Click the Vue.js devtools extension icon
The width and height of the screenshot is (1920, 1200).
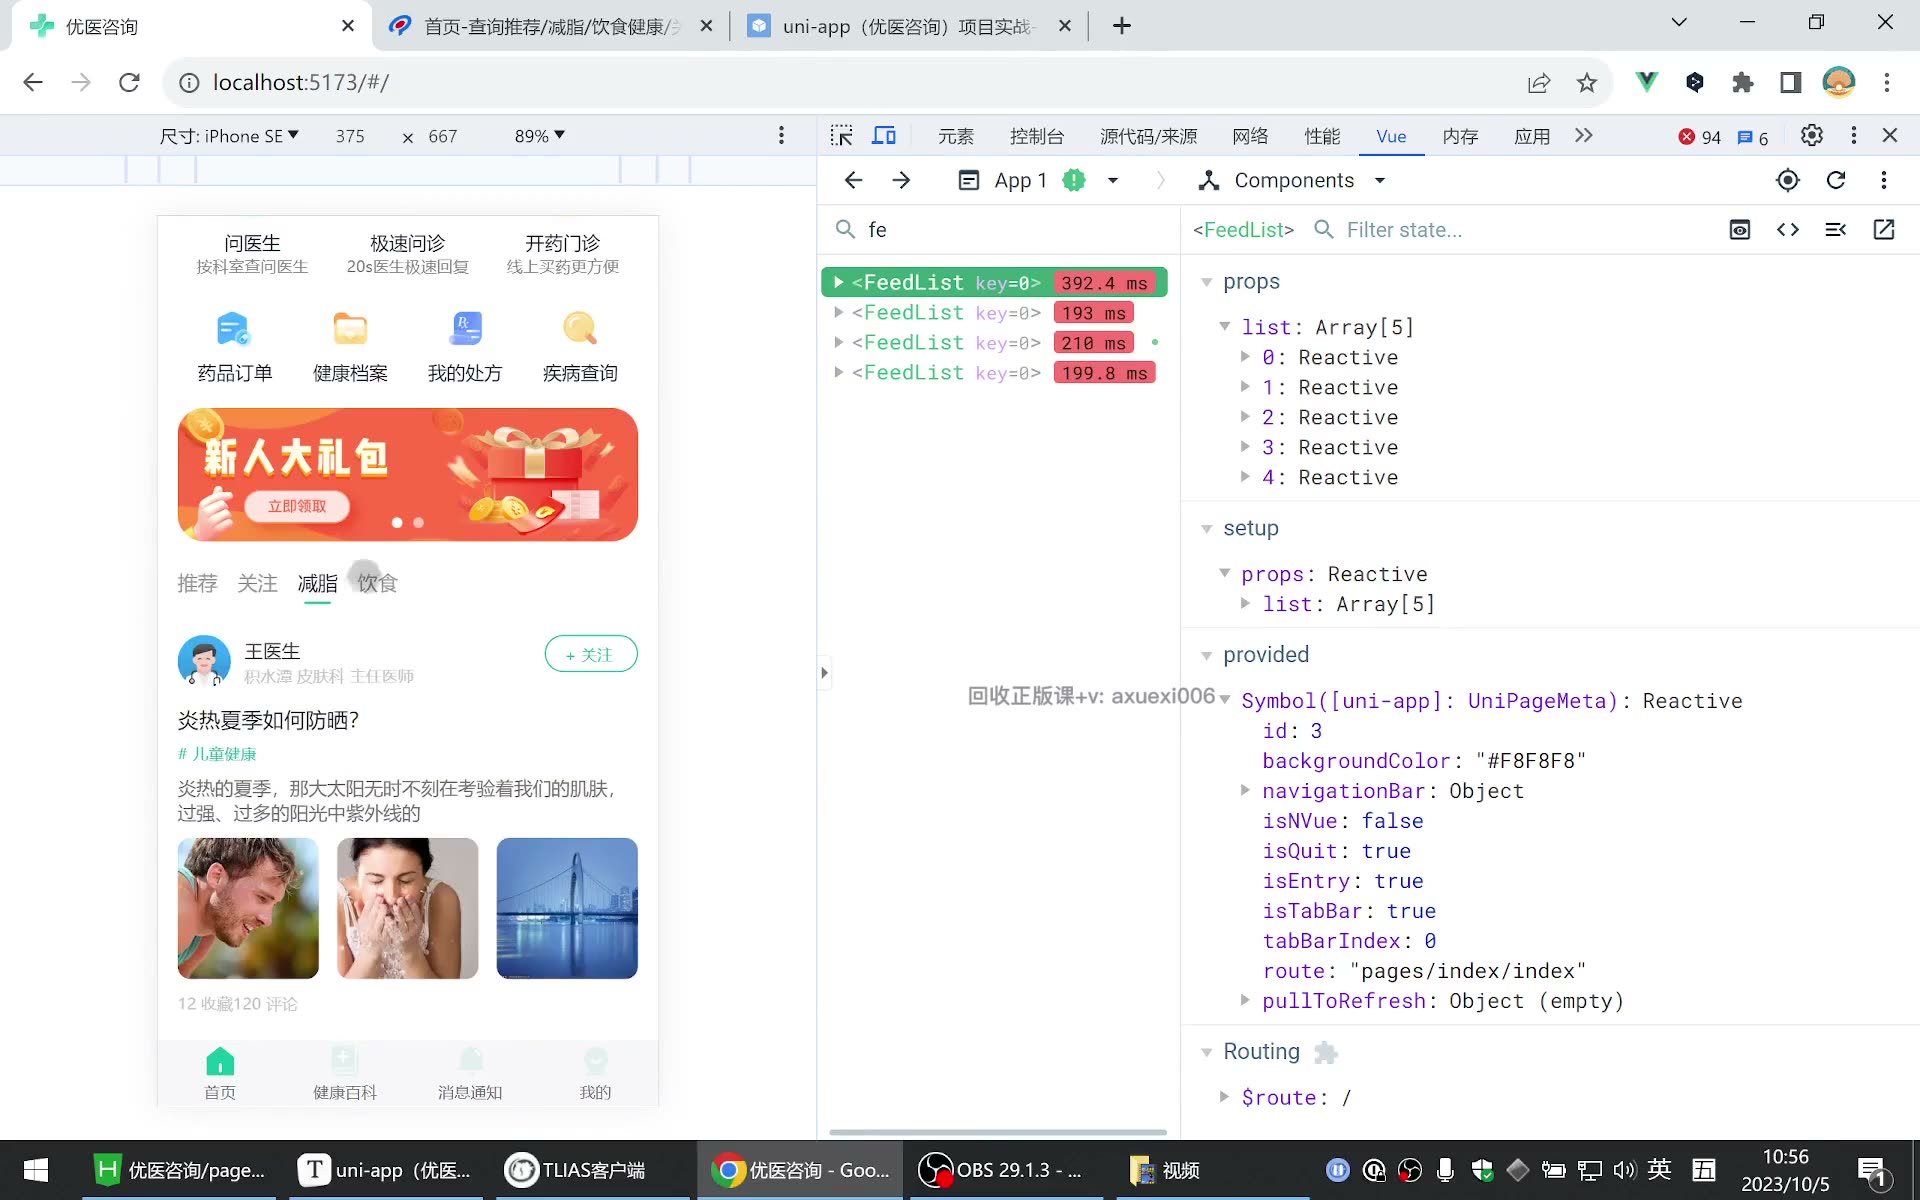[x=1646, y=82]
